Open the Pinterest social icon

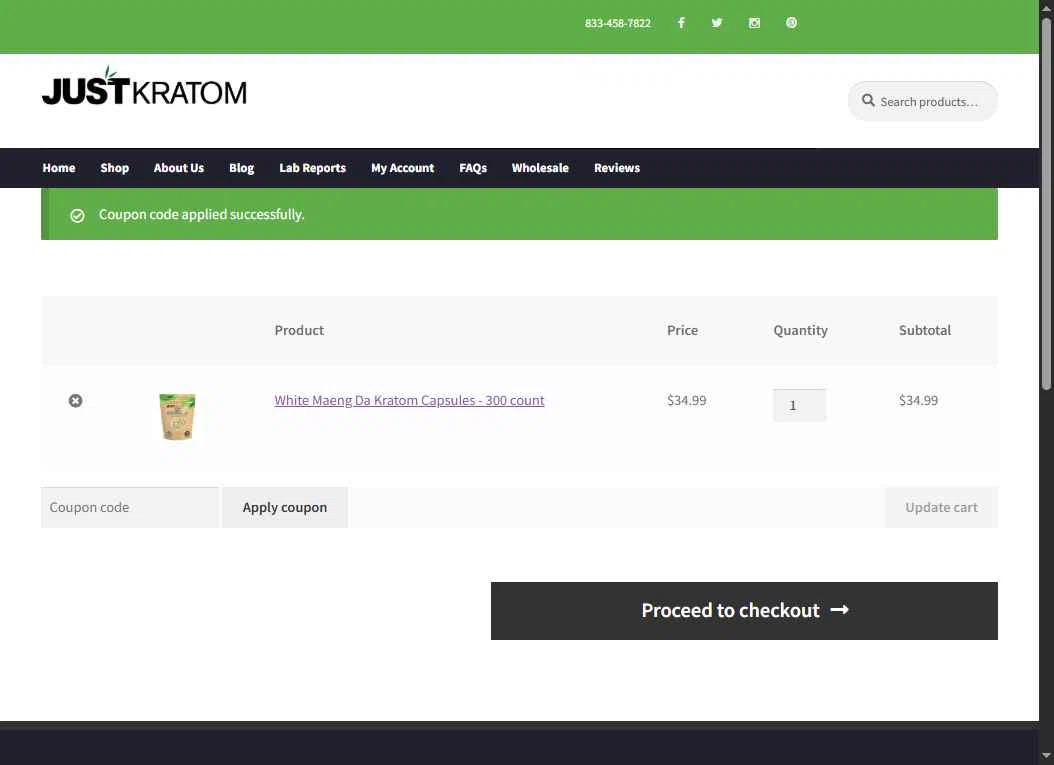point(791,23)
